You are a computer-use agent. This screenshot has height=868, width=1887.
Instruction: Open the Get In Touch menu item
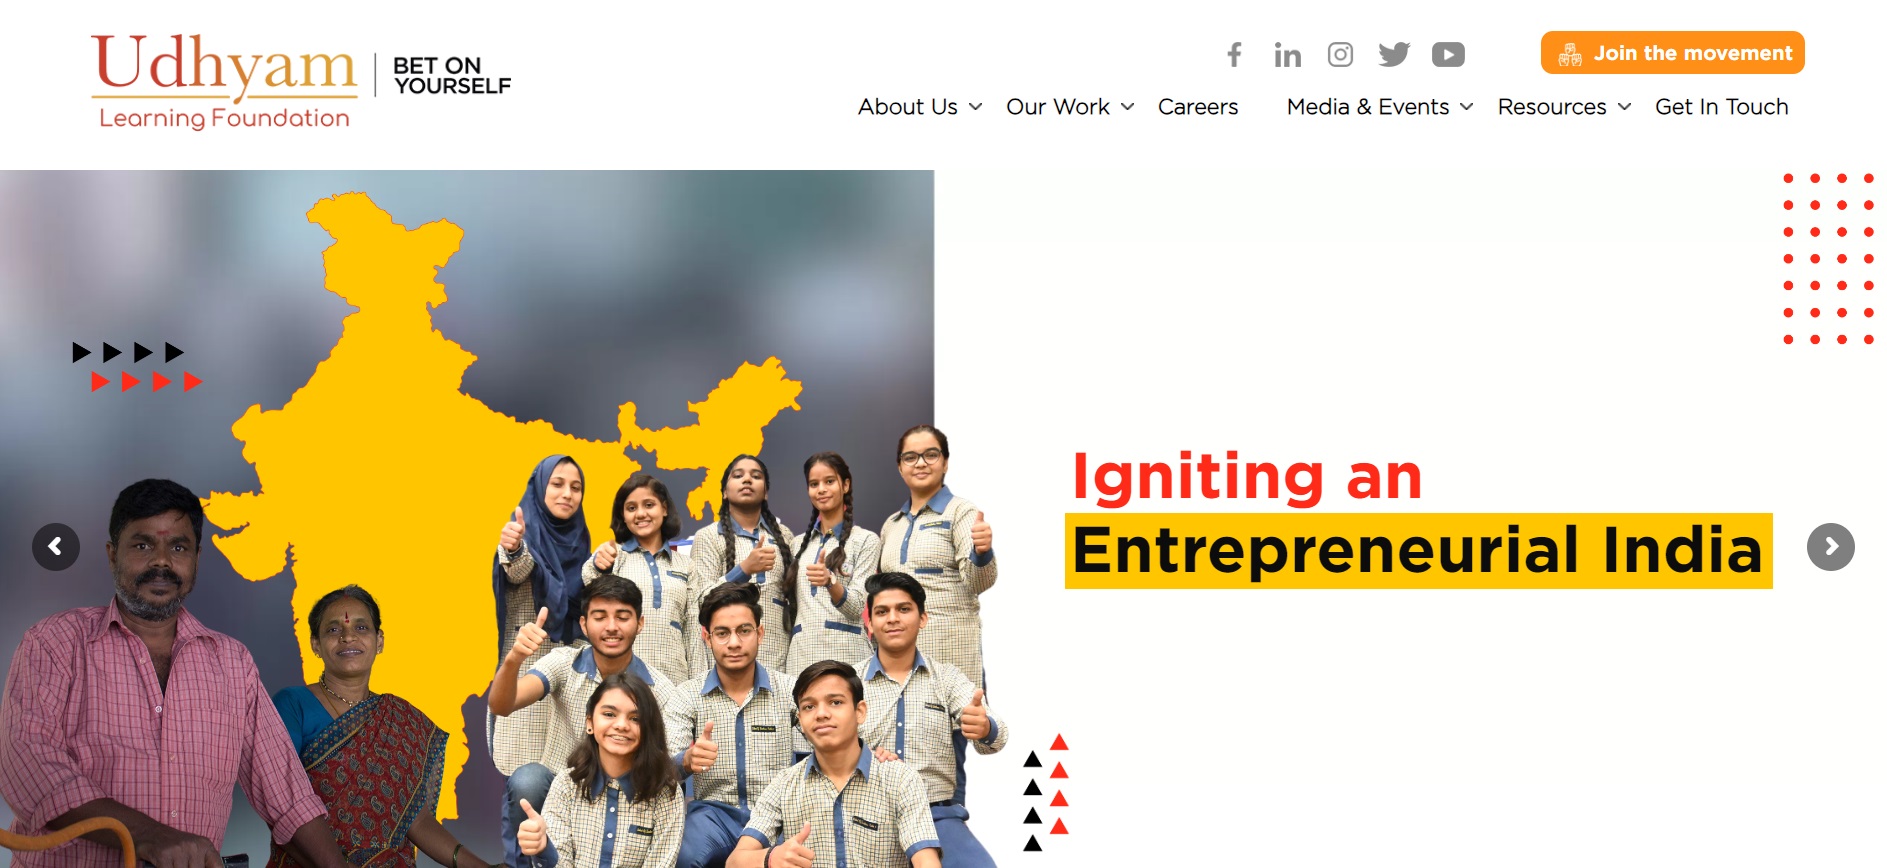[1722, 107]
